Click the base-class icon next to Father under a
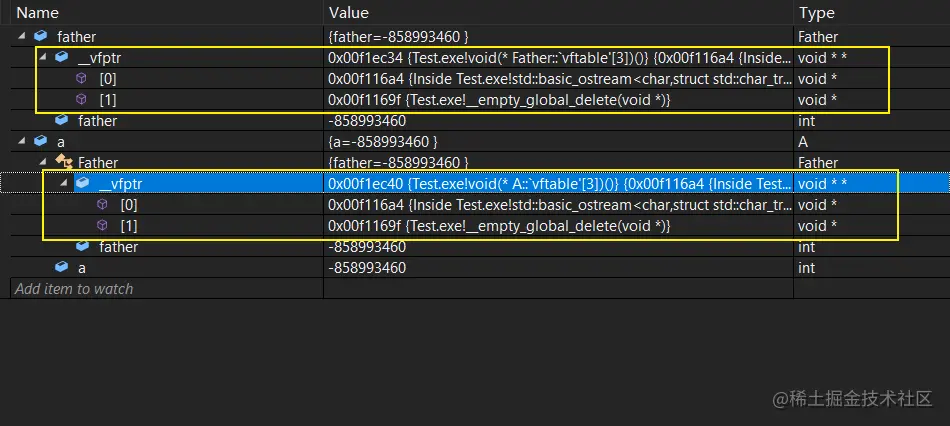Screen dimensions: 950x426 63,162
